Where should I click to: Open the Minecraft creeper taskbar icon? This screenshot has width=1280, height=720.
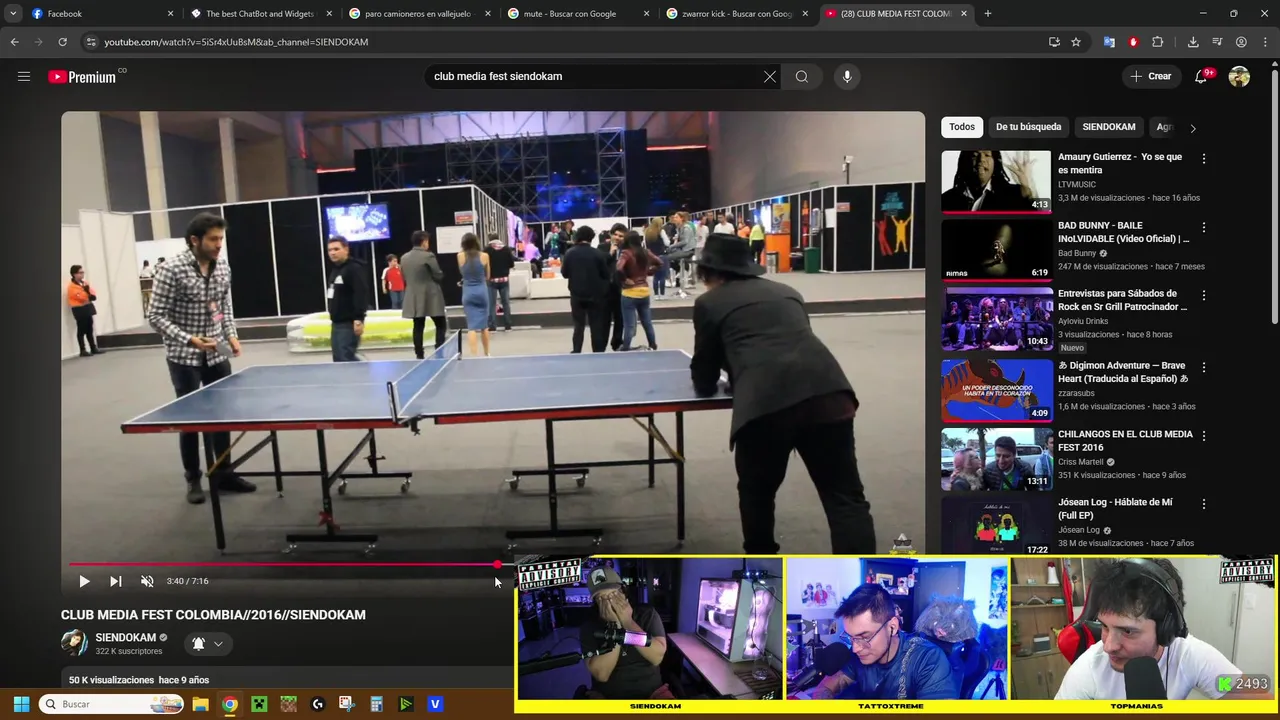(259, 704)
